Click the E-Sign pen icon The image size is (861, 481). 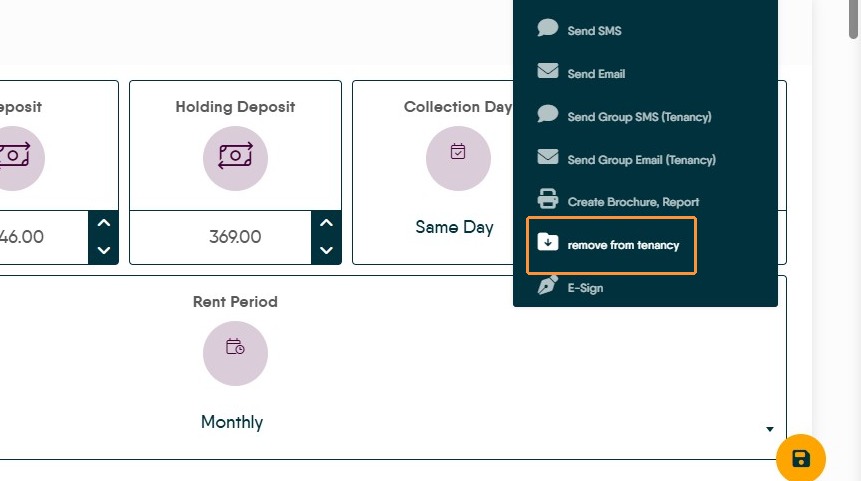[x=547, y=286]
